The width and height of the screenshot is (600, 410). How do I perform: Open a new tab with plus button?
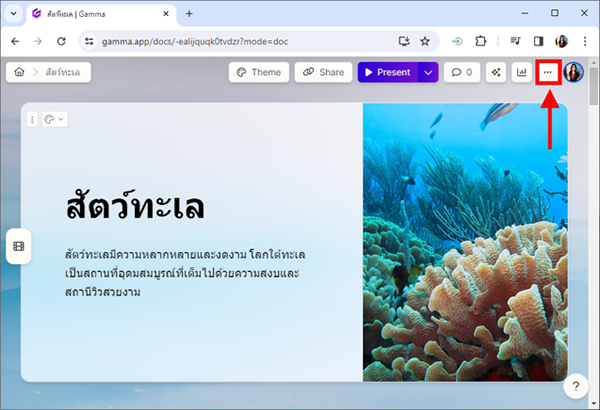coord(189,14)
